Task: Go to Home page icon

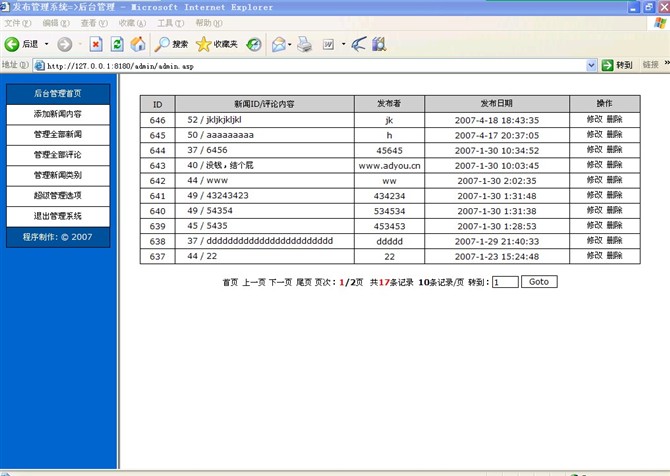Action: tap(138, 44)
